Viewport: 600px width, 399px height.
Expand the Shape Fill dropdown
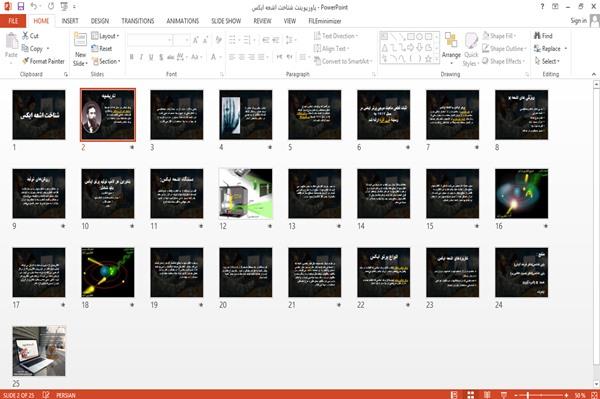point(499,36)
